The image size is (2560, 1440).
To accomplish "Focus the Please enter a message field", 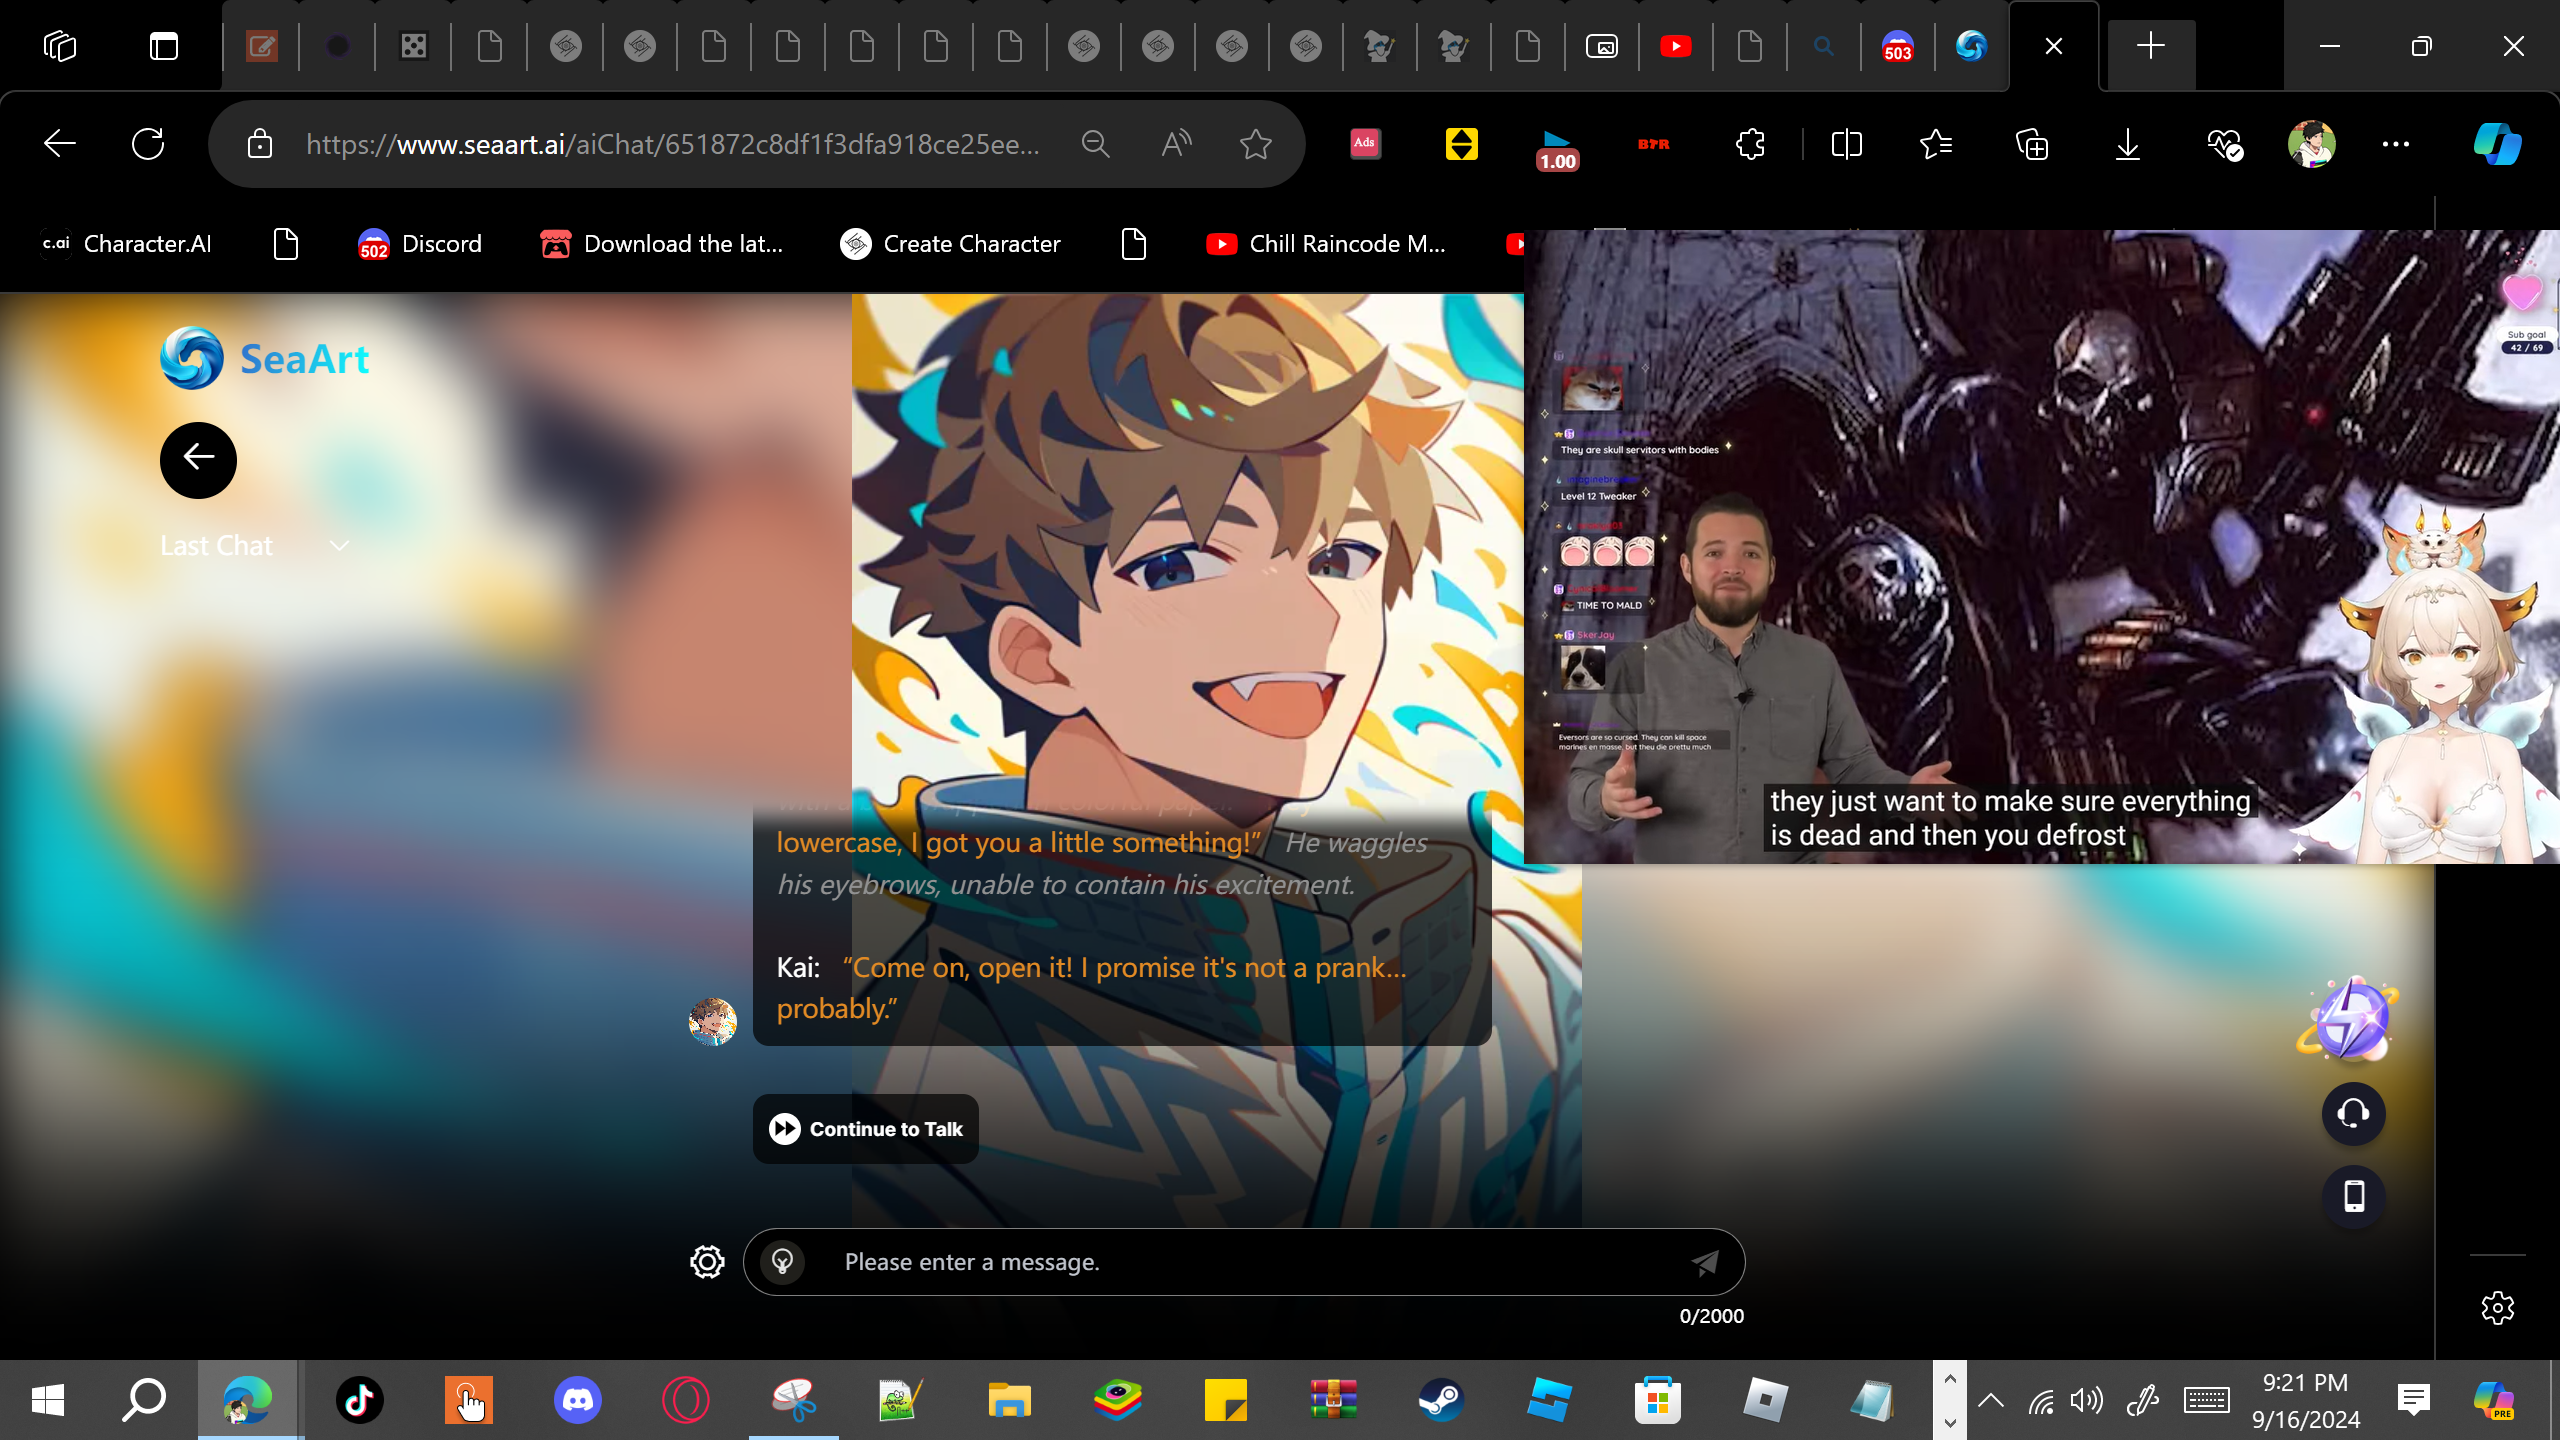I will click(1245, 1262).
